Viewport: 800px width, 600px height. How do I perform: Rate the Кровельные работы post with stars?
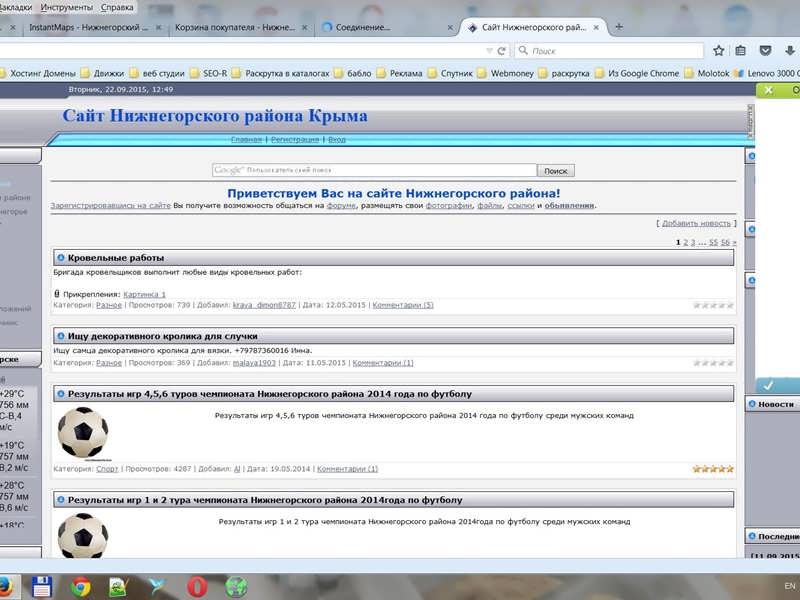714,305
